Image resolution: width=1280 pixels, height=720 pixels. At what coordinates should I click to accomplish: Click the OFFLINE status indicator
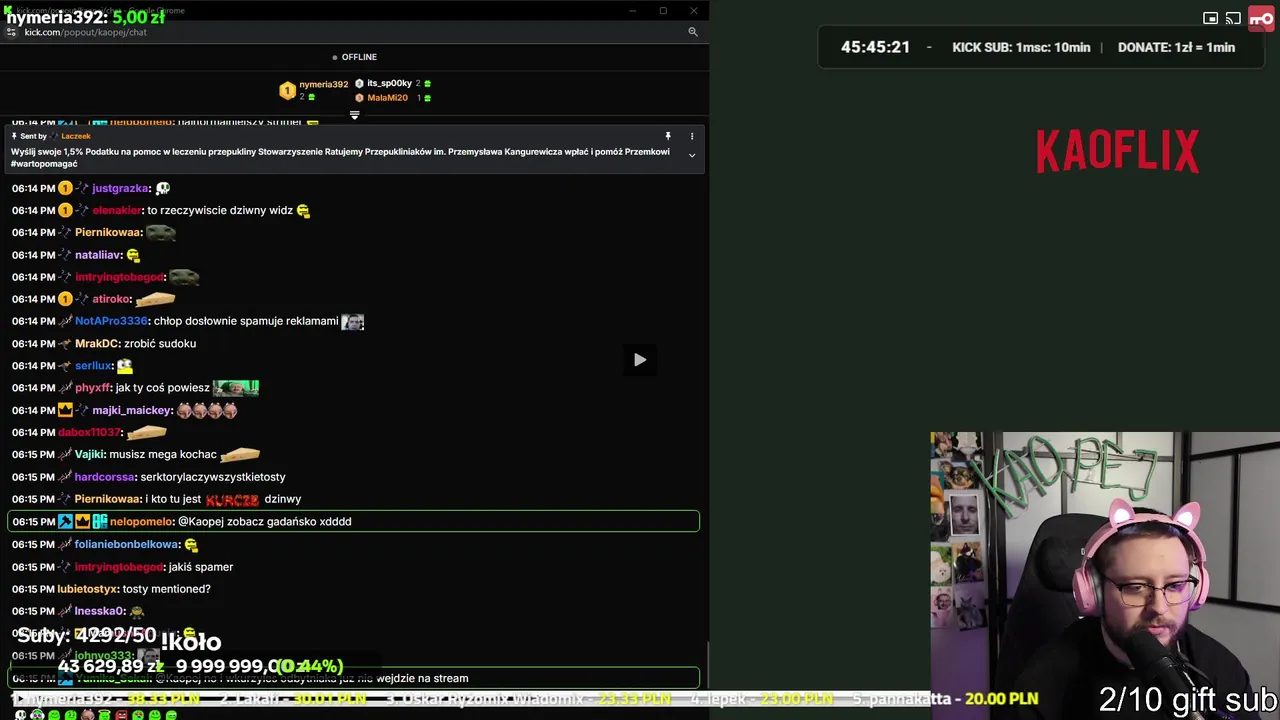354,57
